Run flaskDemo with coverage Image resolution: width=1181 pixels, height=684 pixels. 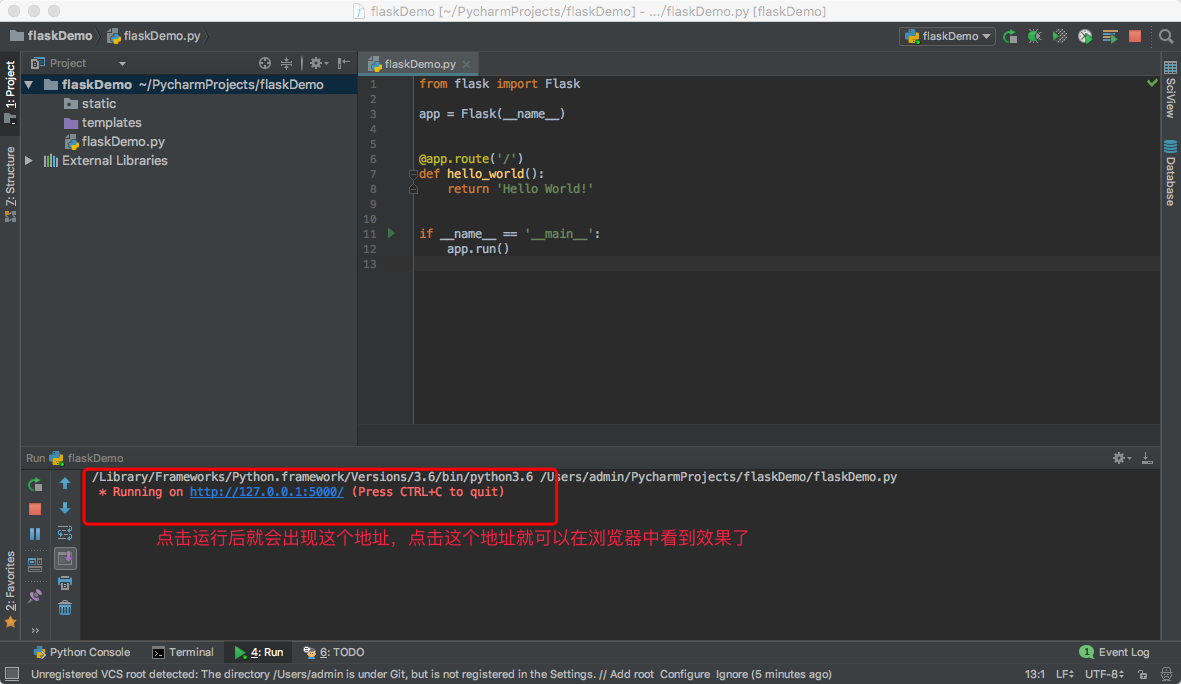pos(1060,36)
